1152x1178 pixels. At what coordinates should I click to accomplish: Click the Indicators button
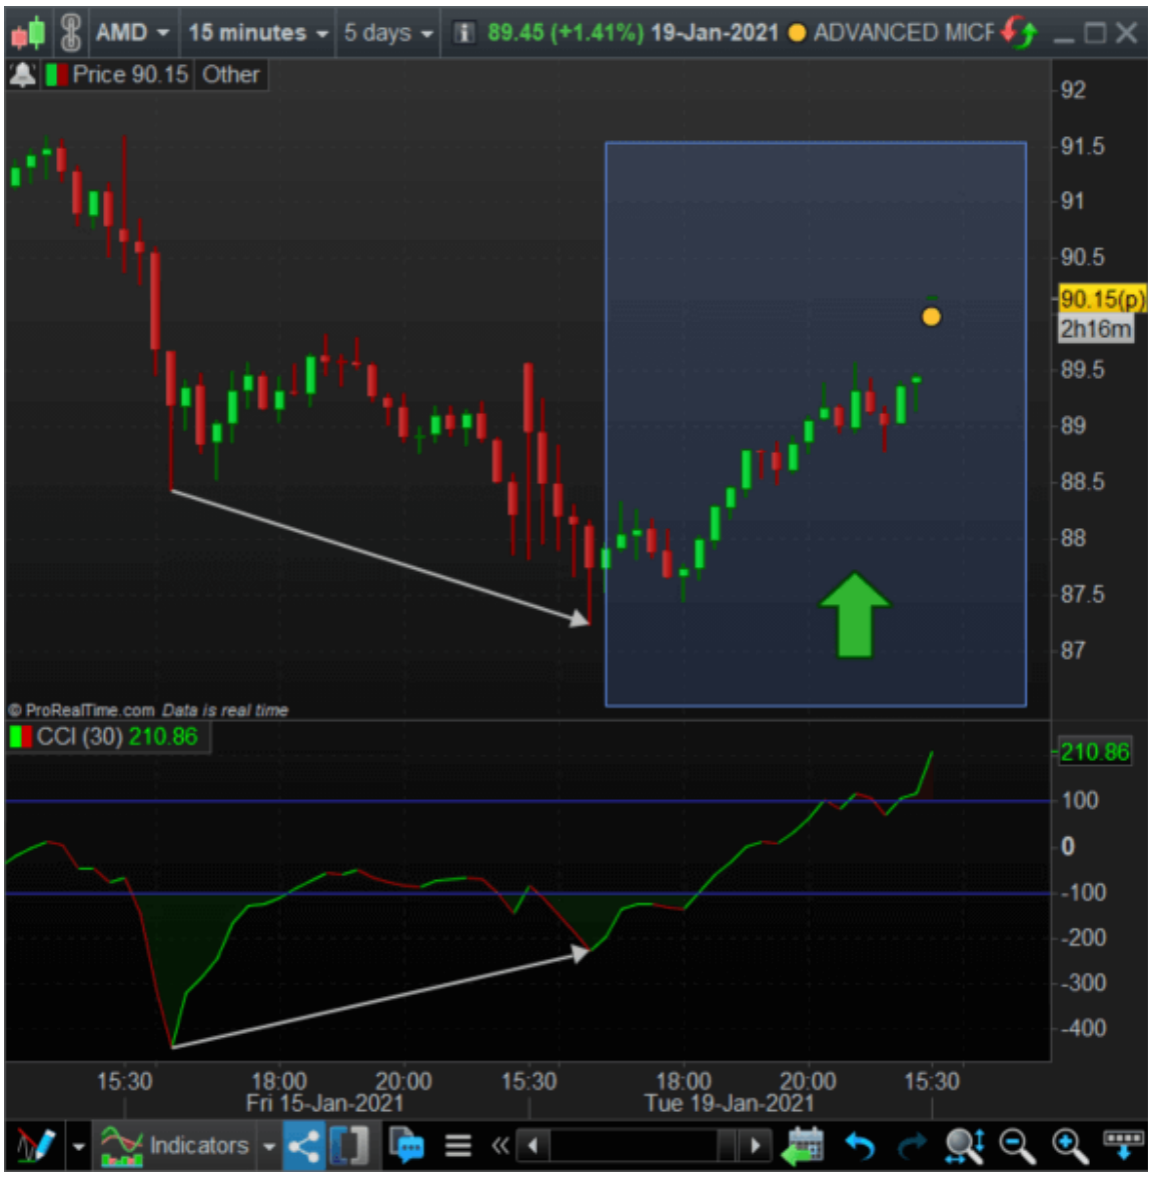176,1145
